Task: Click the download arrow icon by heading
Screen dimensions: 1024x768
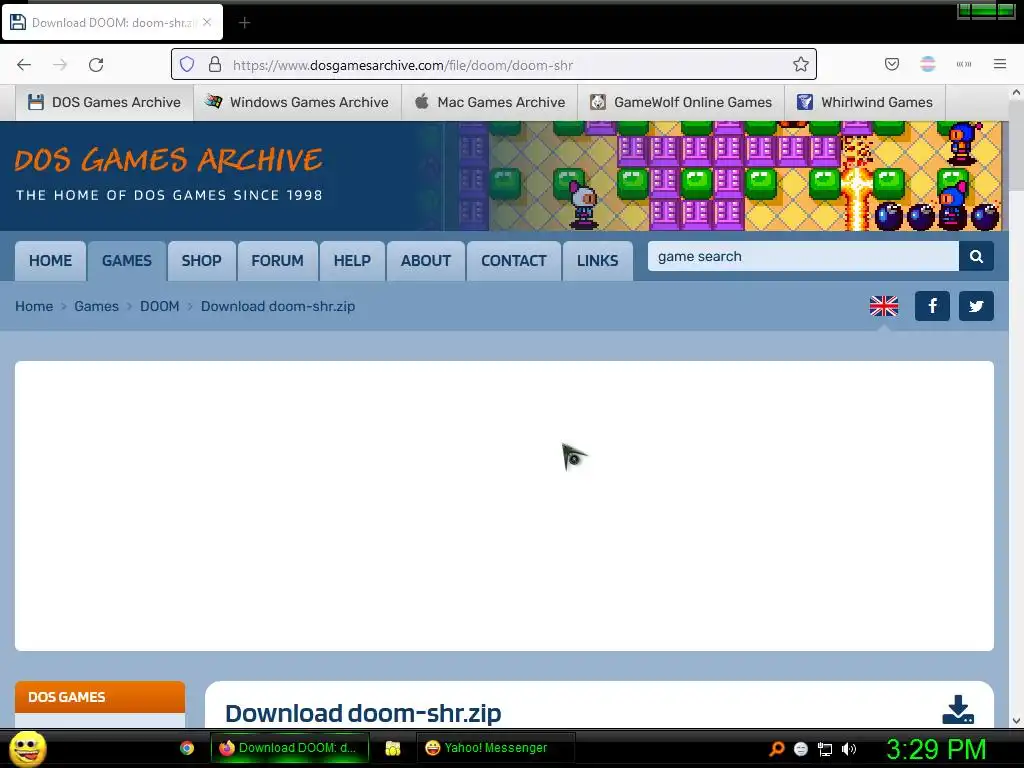Action: 958,710
